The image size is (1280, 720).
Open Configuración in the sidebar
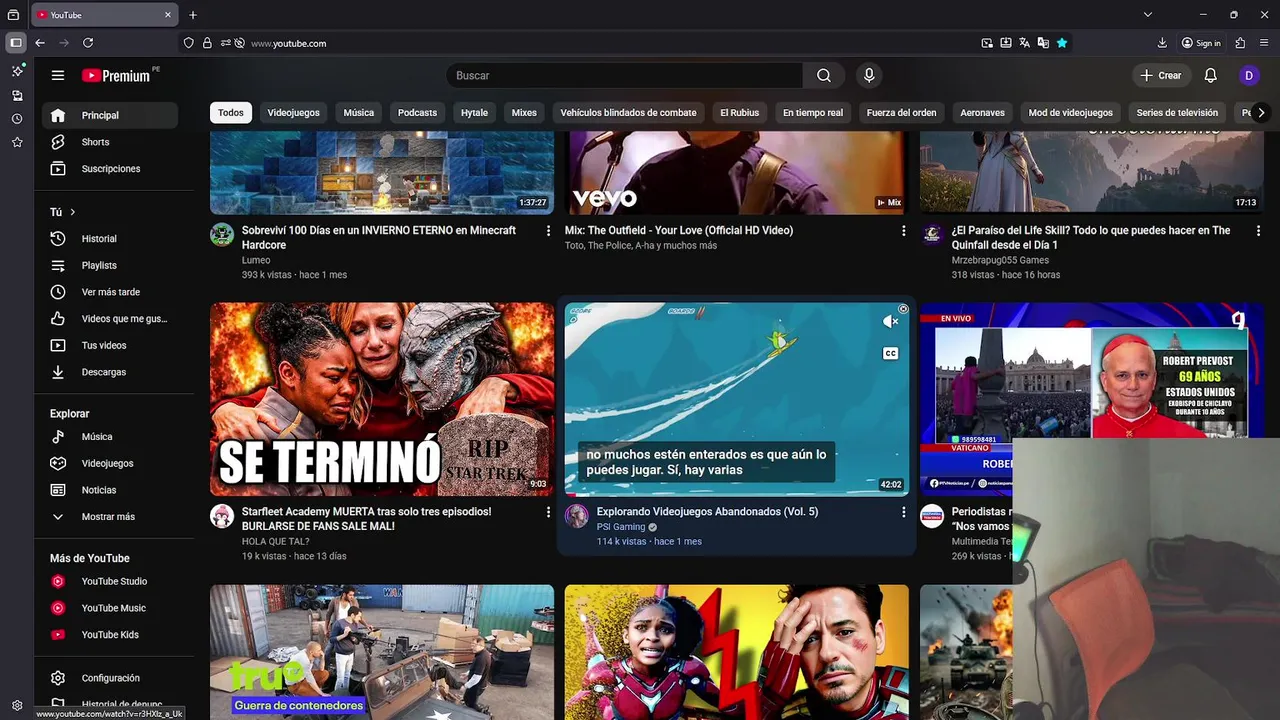(110, 678)
